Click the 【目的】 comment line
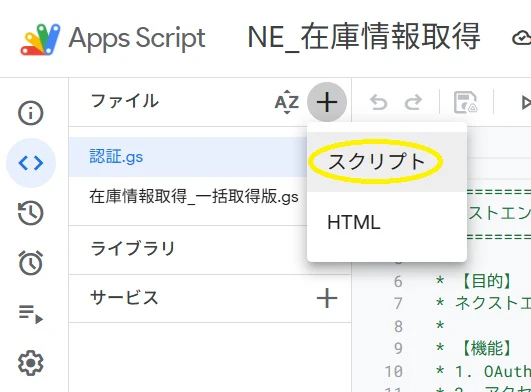The image size is (531, 392). coord(474,281)
